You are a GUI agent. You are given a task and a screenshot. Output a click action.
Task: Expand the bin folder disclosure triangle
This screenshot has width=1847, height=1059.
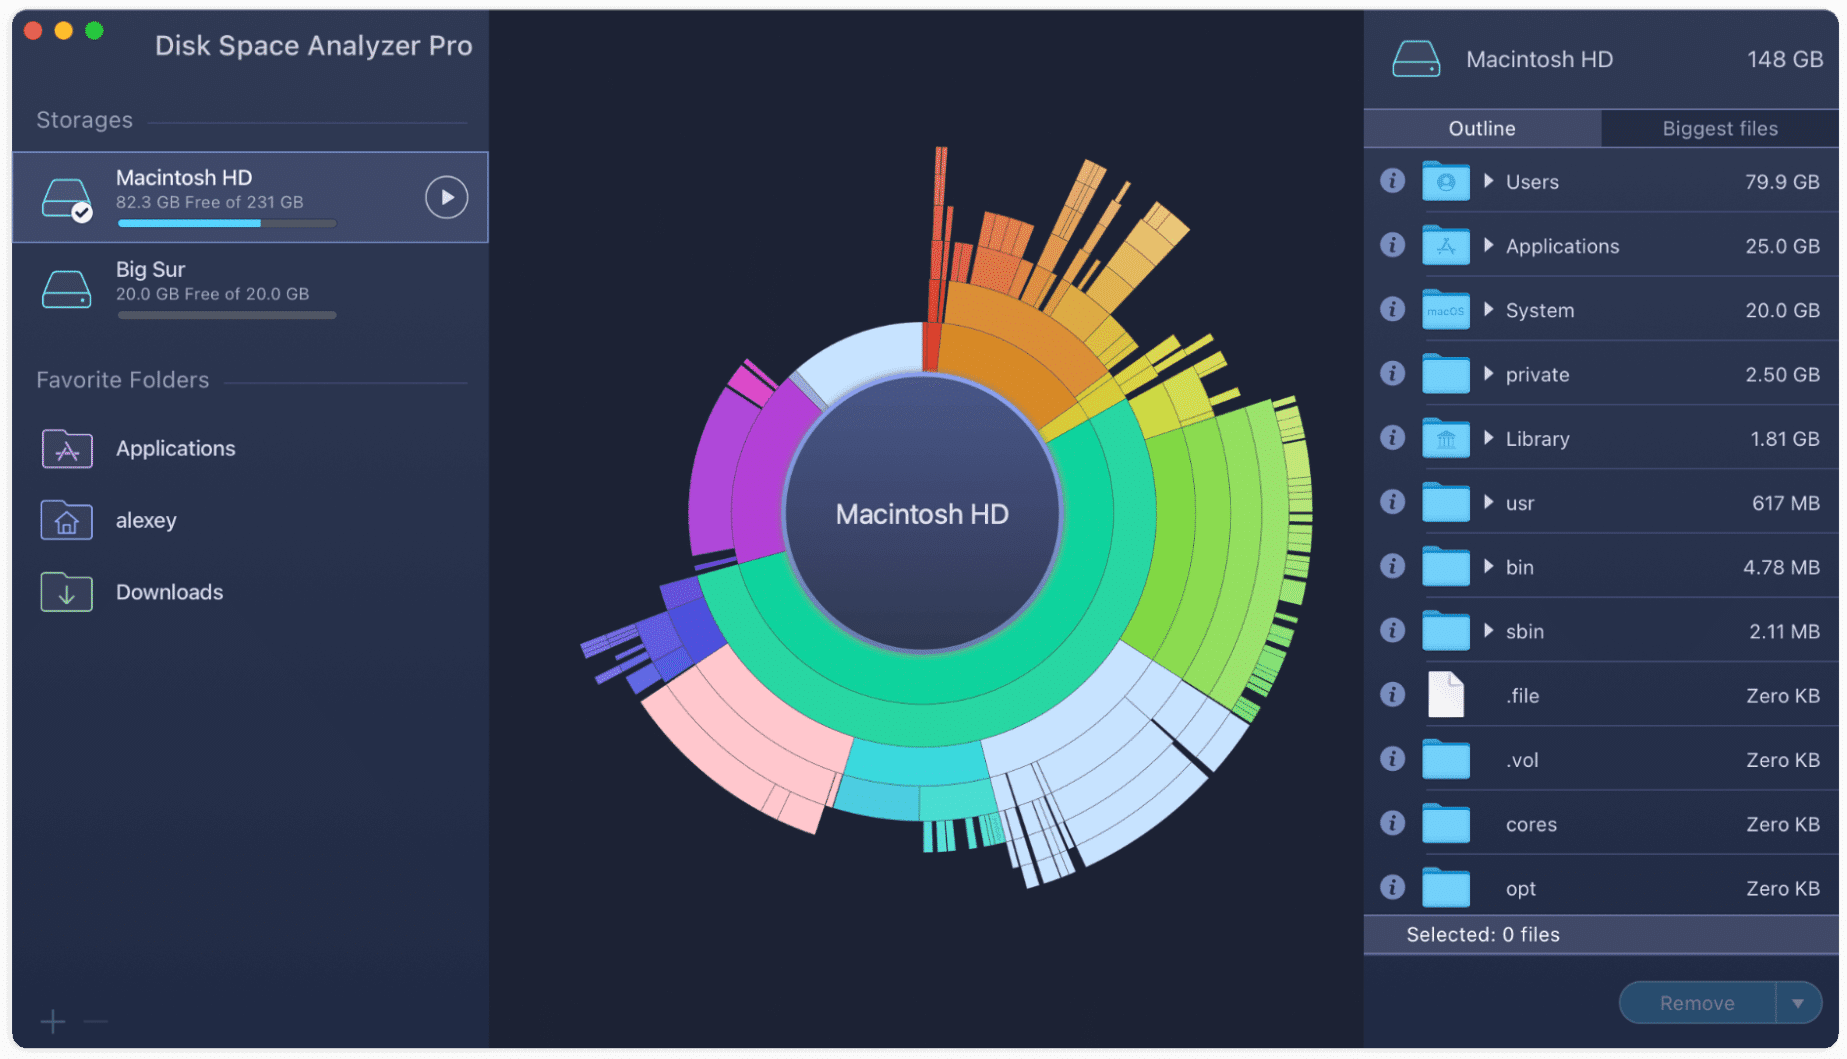click(1489, 566)
